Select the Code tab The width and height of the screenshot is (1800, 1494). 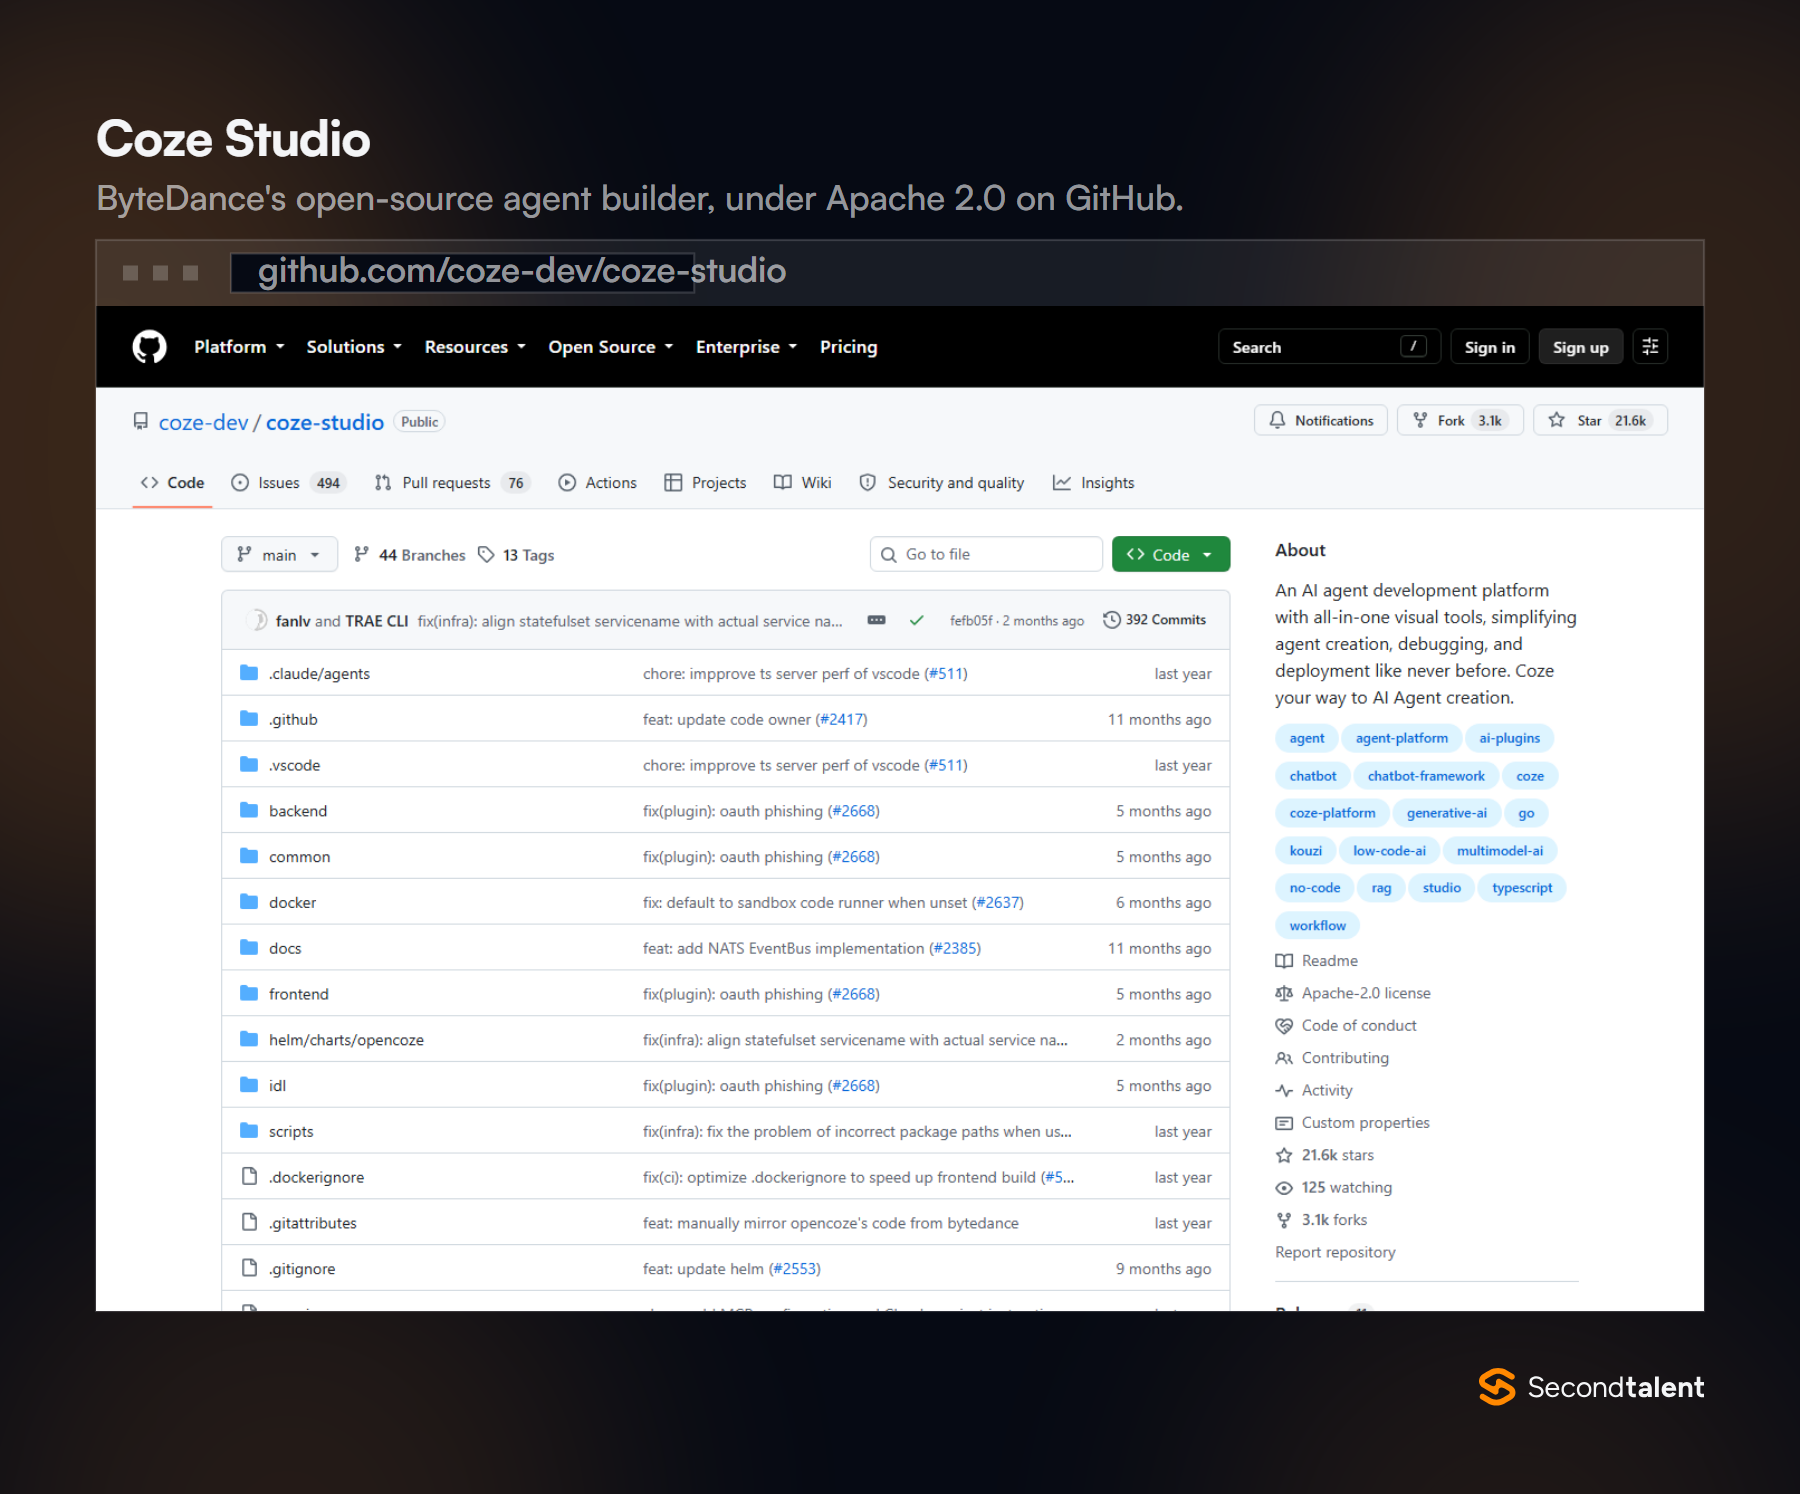(172, 483)
